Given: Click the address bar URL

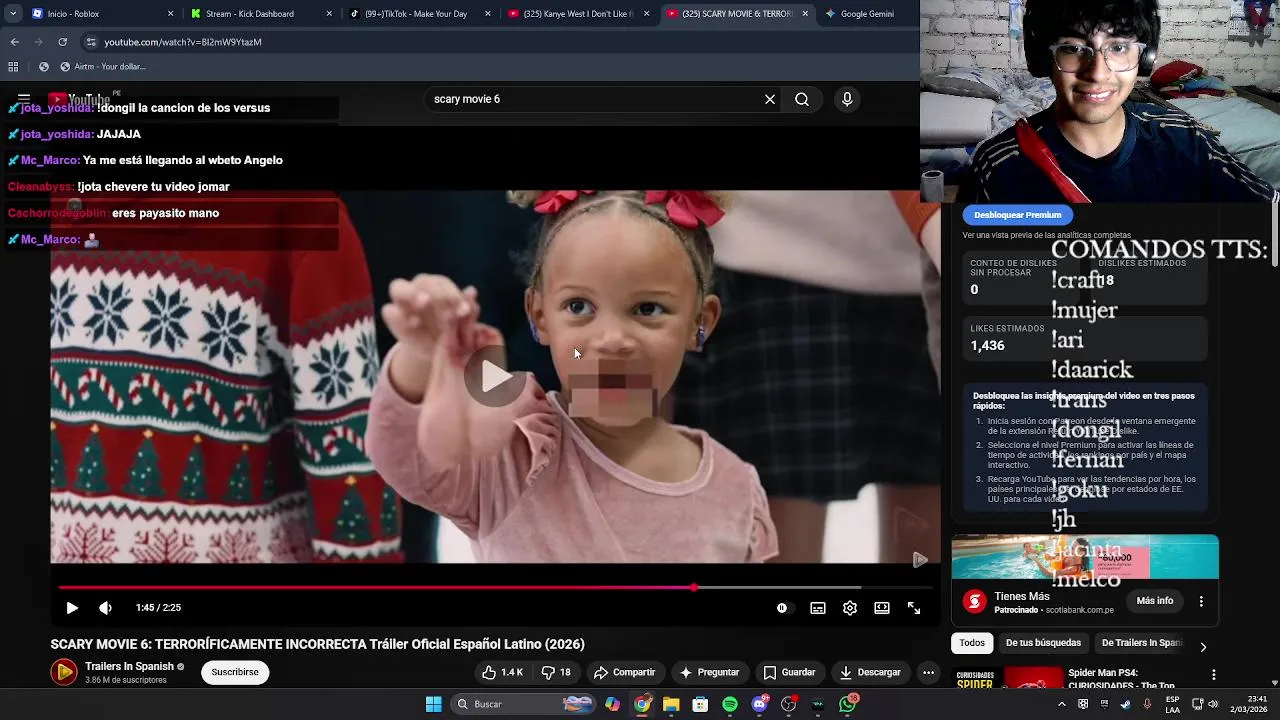Looking at the screenshot, I should 183,42.
